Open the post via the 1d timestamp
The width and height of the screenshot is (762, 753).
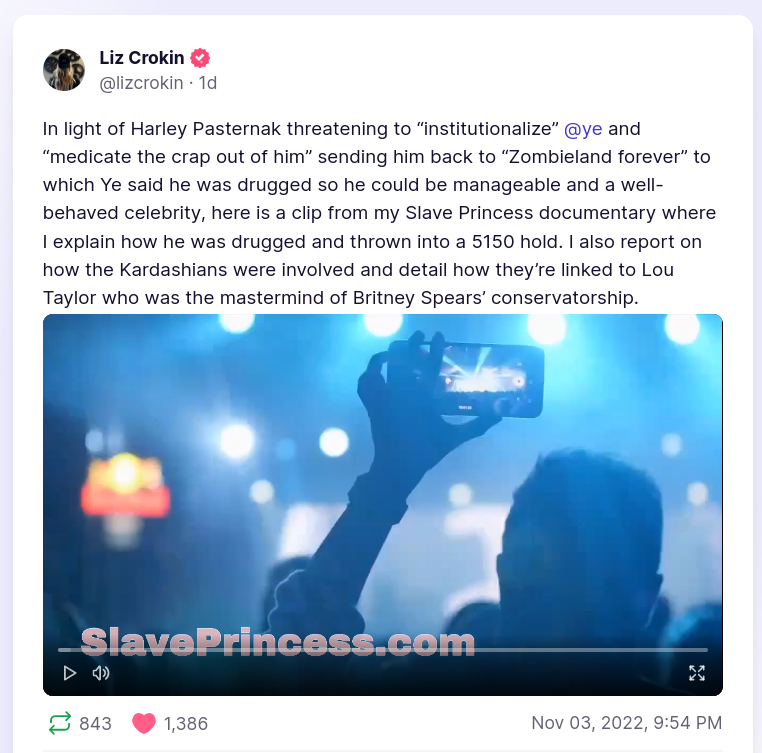pyautogui.click(x=208, y=83)
